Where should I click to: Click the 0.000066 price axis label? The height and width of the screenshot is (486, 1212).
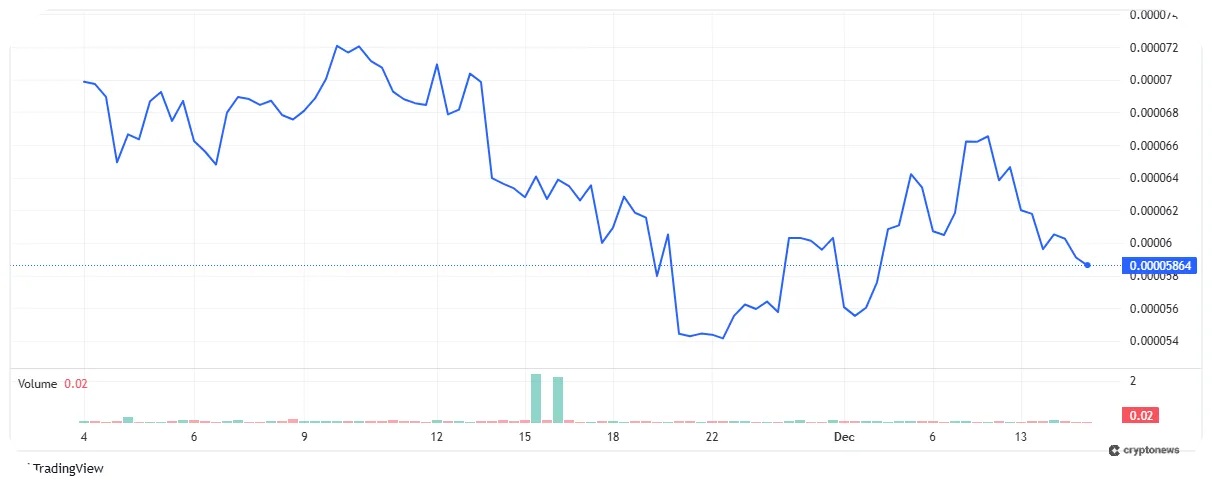point(1153,146)
